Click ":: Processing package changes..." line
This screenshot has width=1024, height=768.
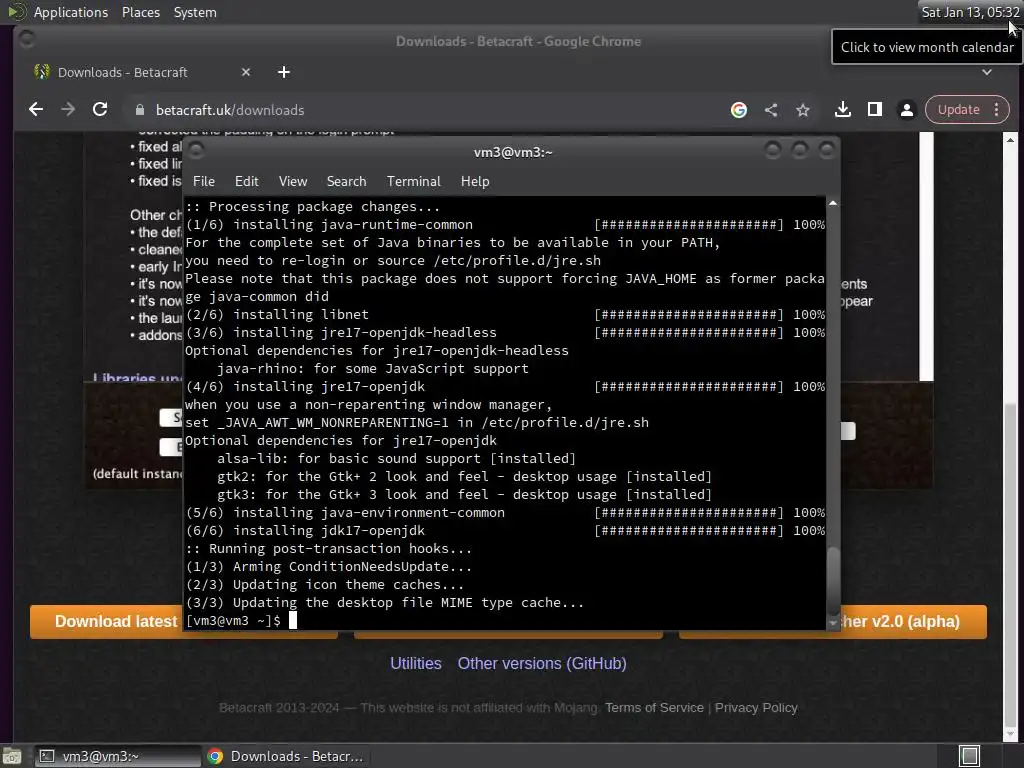312,207
